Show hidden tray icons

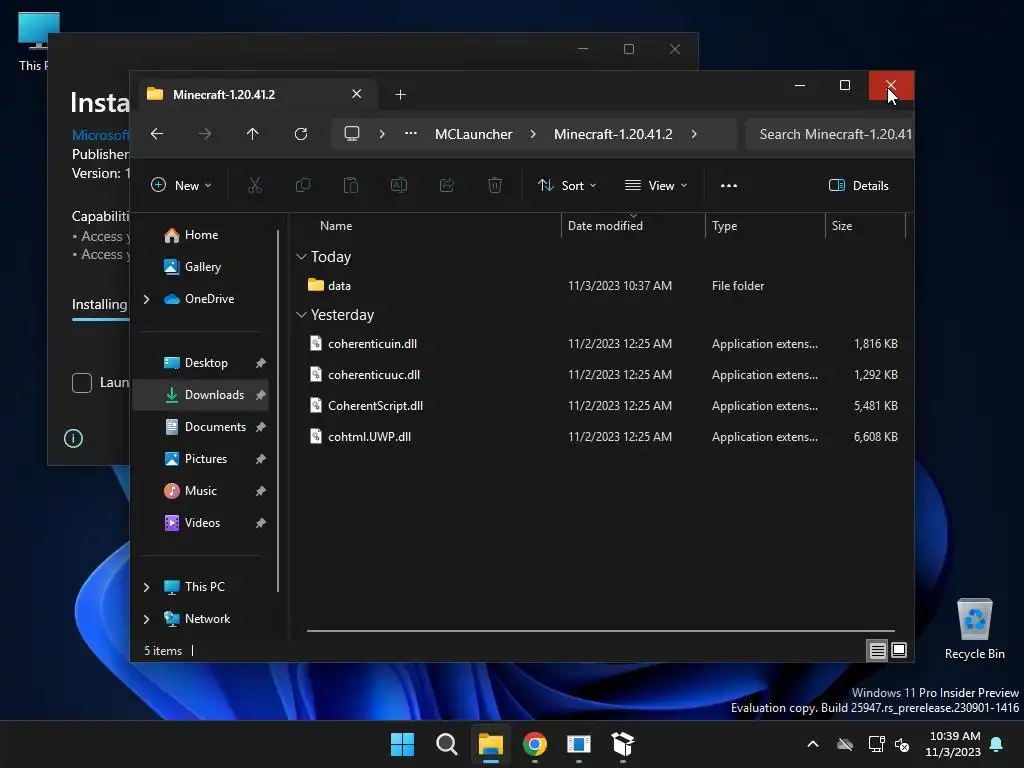tap(813, 744)
